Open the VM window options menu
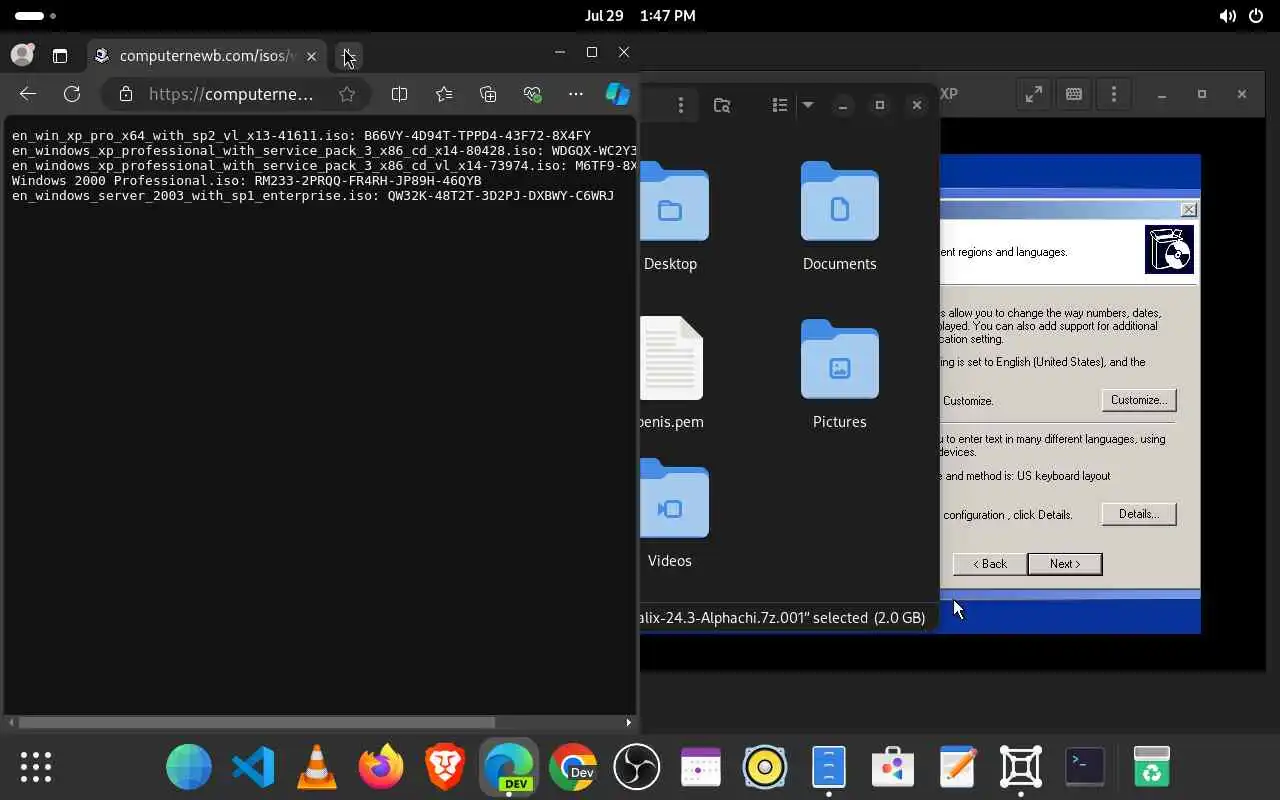The height and width of the screenshot is (800, 1280). pyautogui.click(x=1114, y=94)
